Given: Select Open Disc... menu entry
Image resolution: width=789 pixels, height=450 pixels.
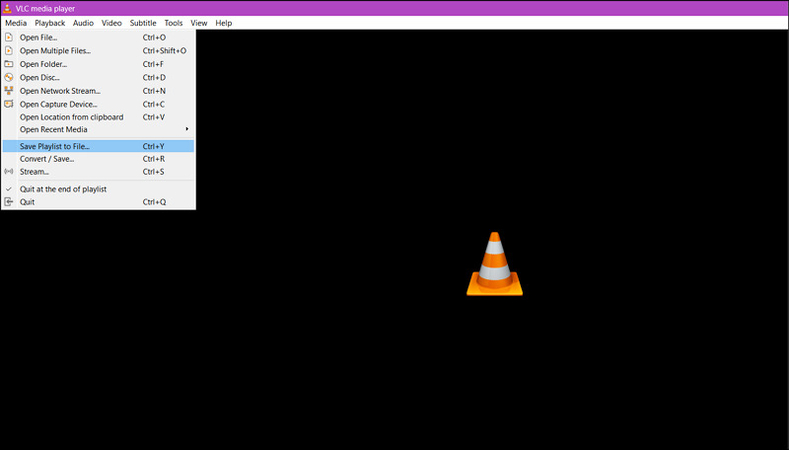Looking at the screenshot, I should click(98, 78).
